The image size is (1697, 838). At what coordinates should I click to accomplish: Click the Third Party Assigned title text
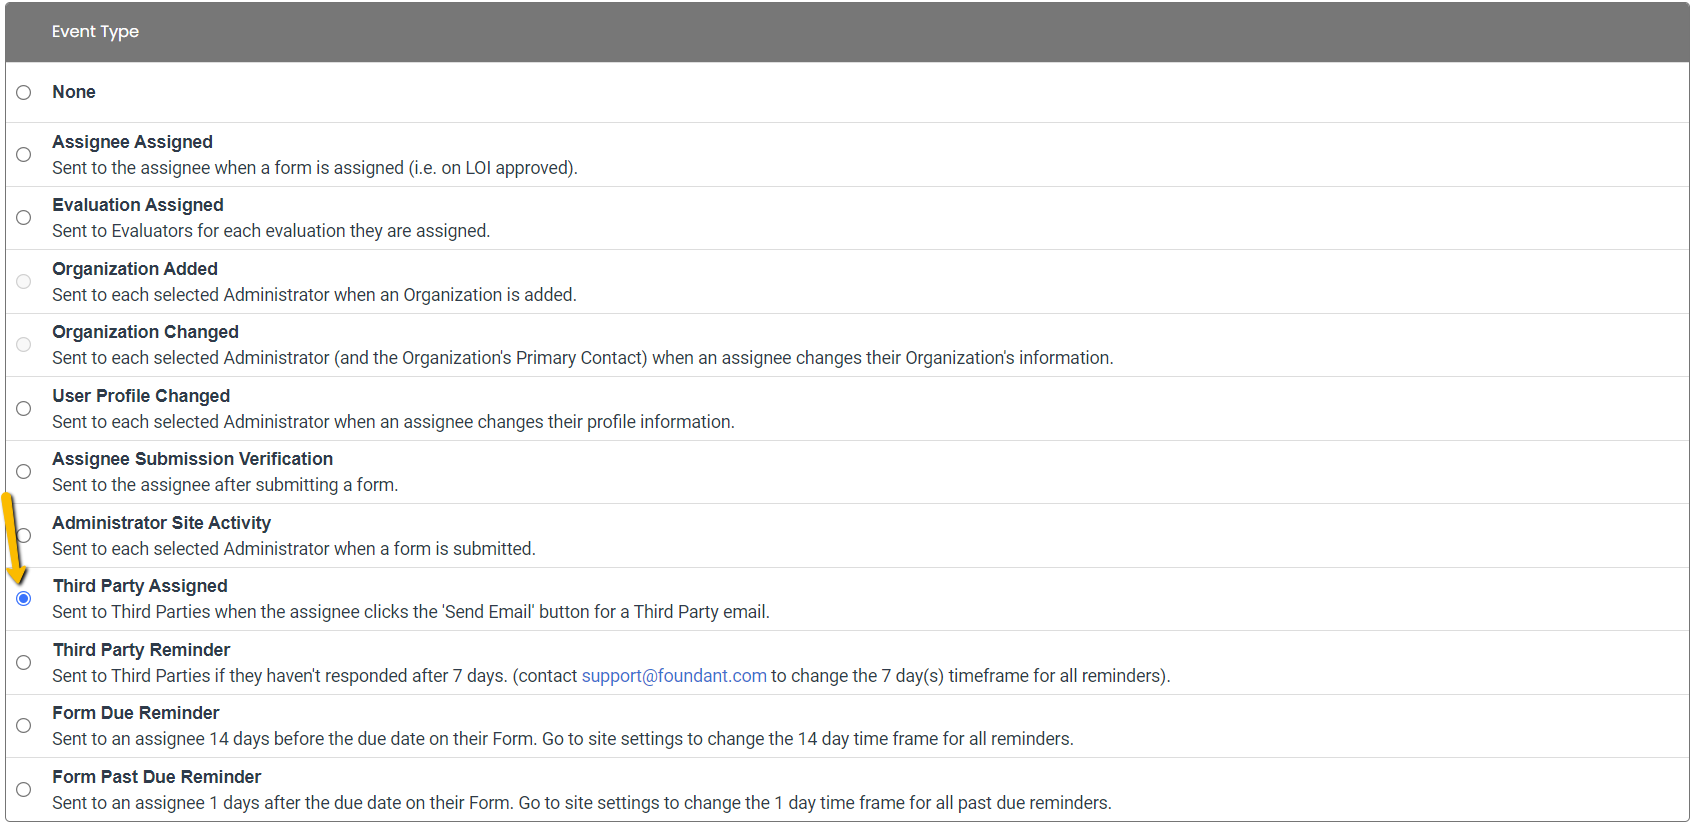pyautogui.click(x=140, y=586)
